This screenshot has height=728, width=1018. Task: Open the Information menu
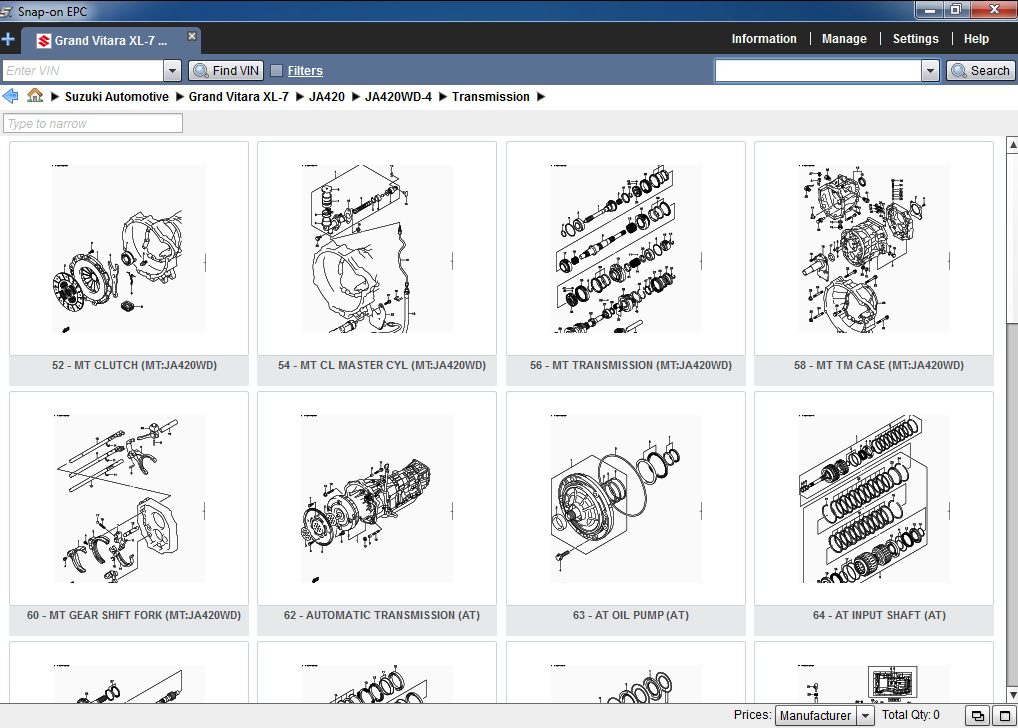(x=764, y=39)
